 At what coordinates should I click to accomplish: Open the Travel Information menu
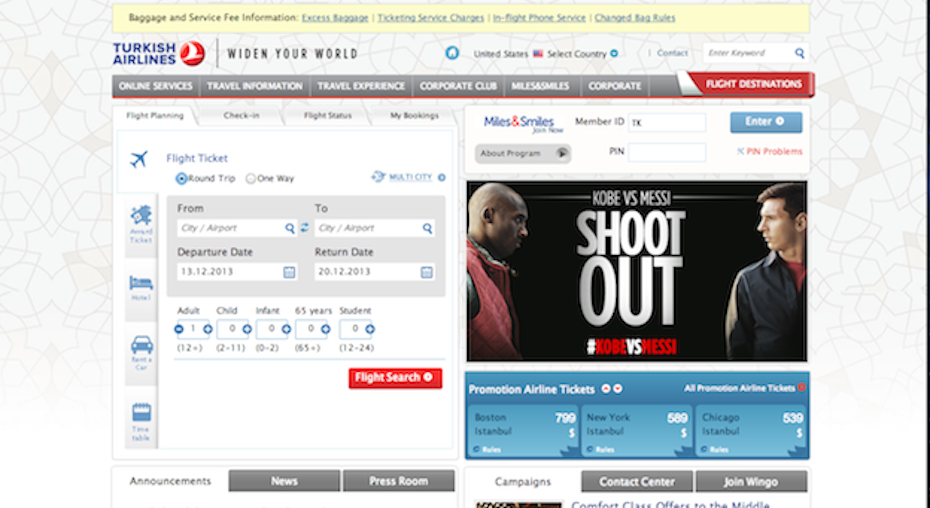point(254,86)
